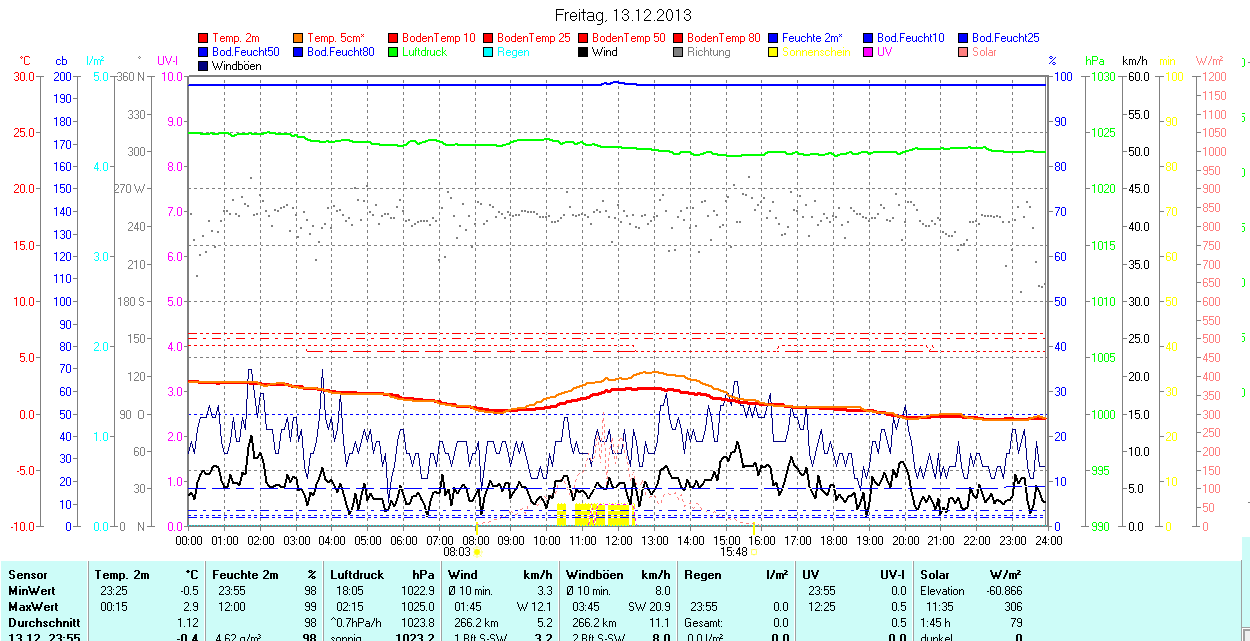Click the yellow Sonnenschein legend swatch
Viewport: 1250px width, 641px height.
click(x=773, y=52)
